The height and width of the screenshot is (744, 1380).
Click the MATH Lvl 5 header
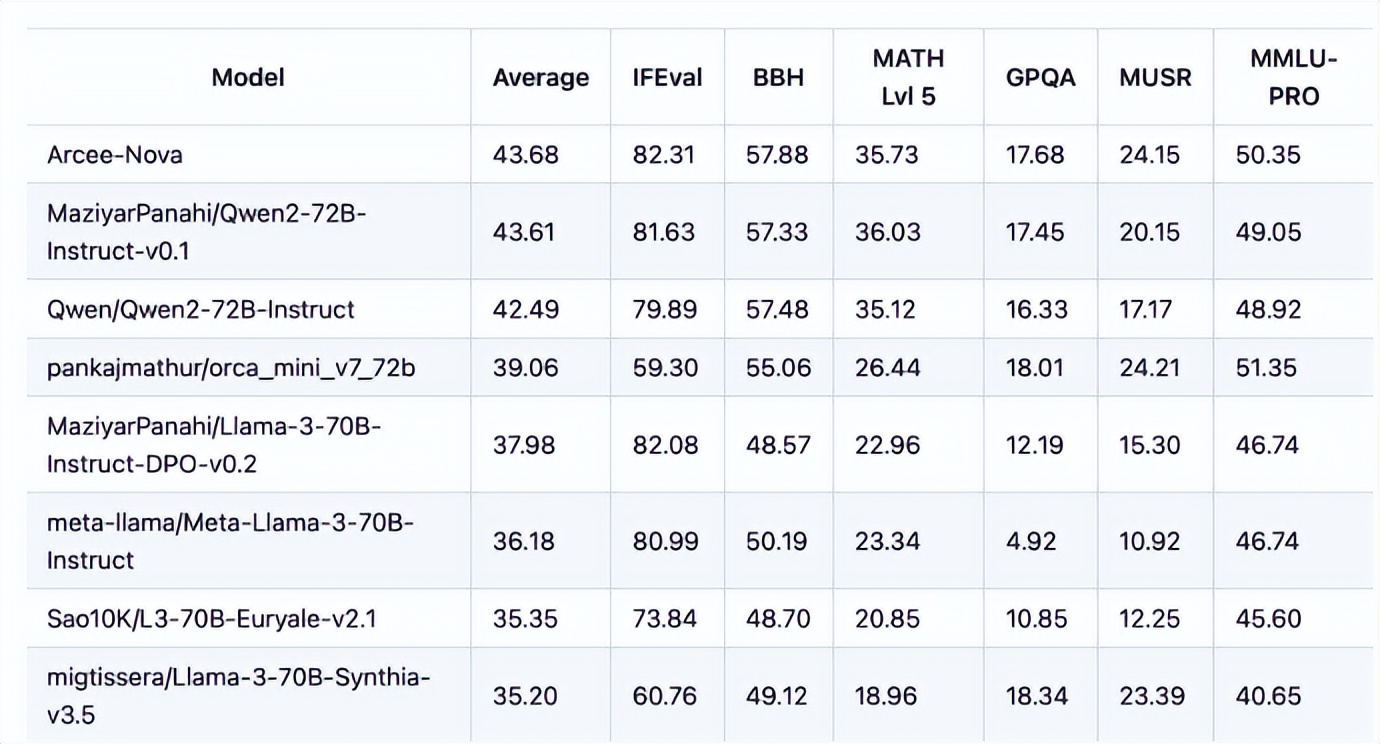(908, 77)
